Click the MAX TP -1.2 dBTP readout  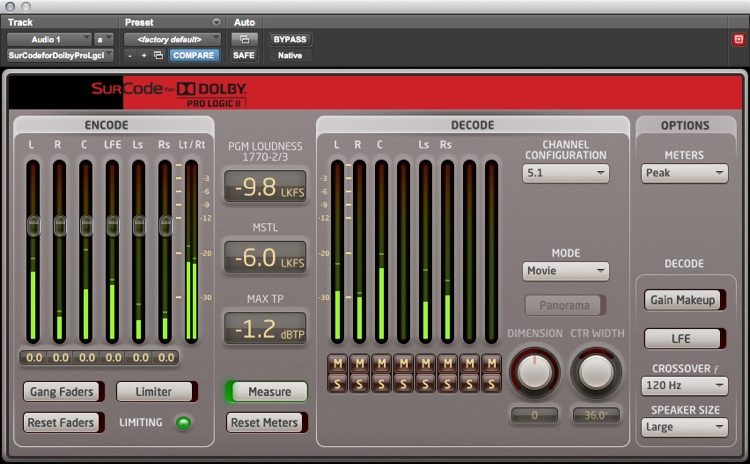click(x=265, y=329)
